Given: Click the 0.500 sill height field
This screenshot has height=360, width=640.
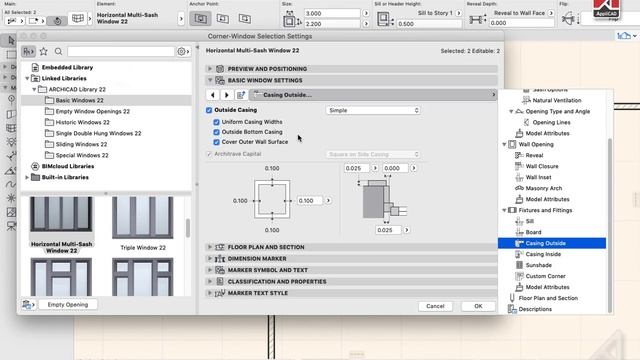Looking at the screenshot, I should click(429, 24).
